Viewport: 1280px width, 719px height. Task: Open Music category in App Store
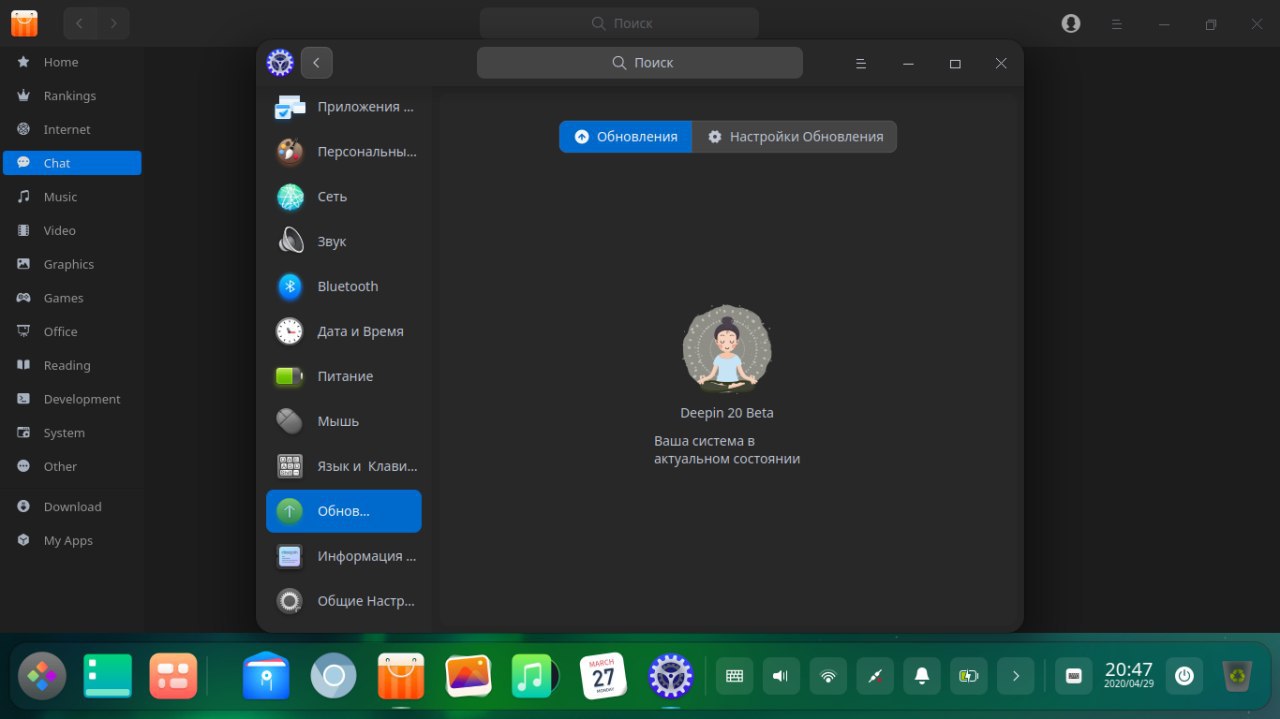72,197
